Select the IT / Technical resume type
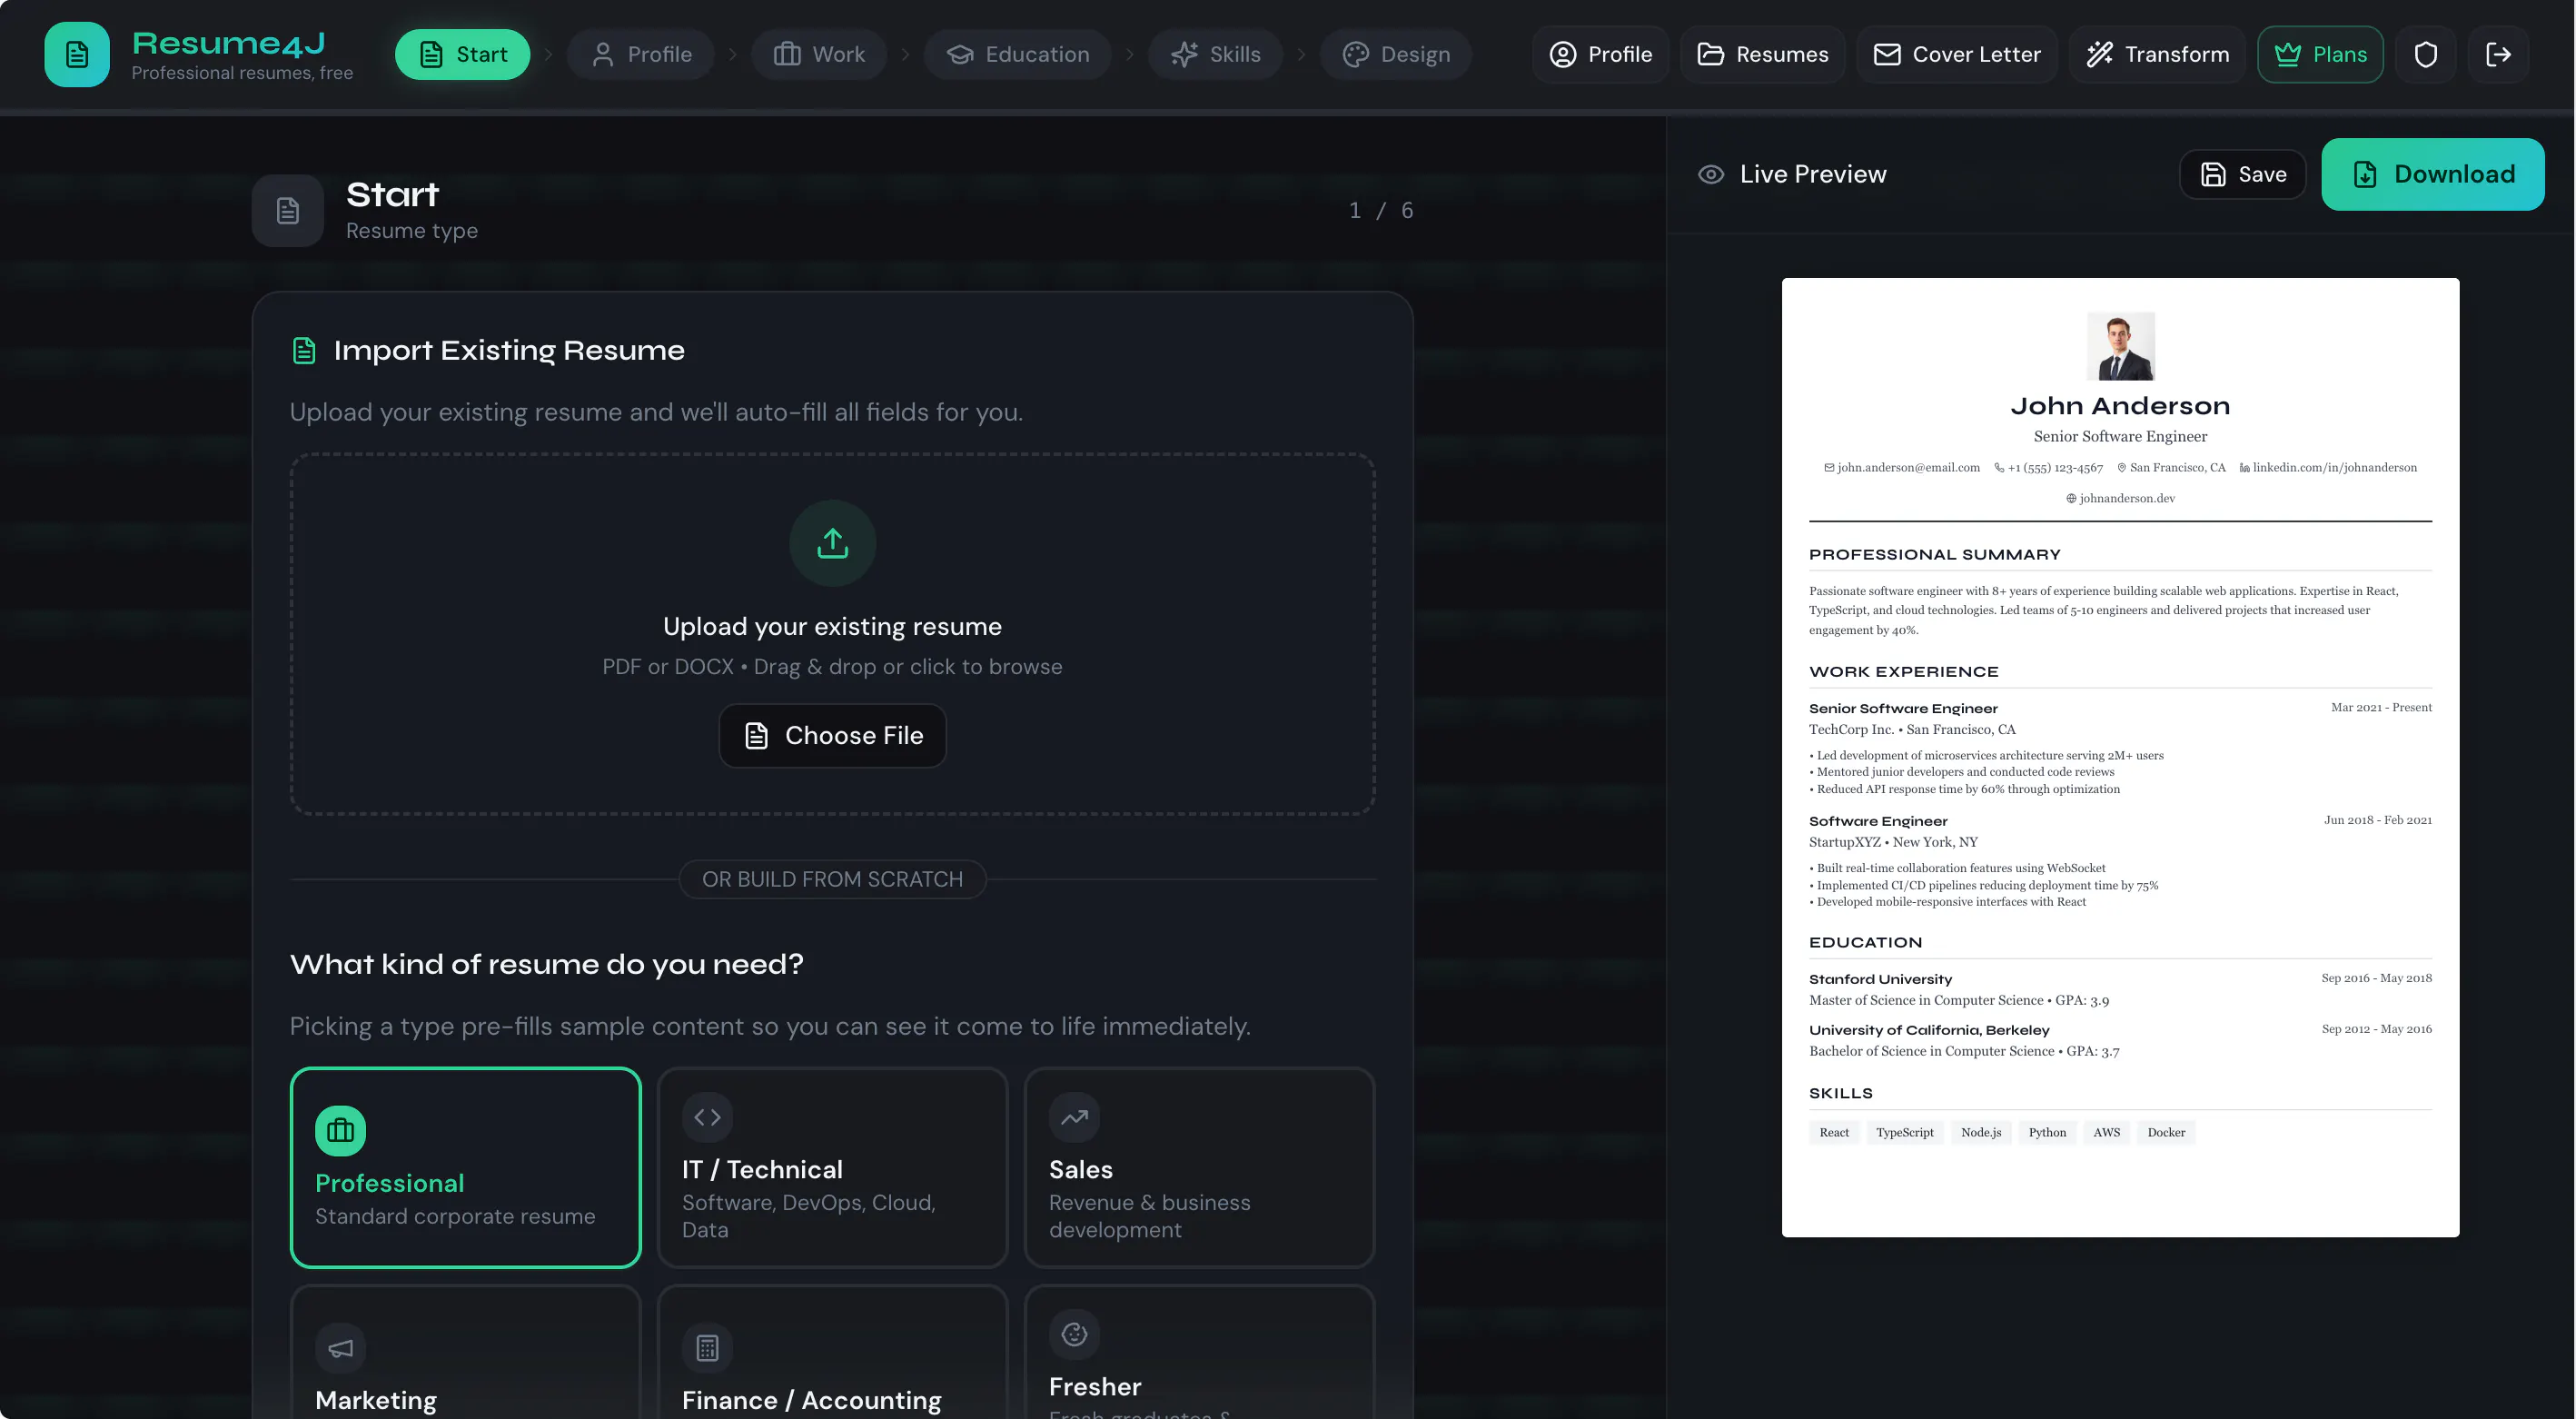The image size is (2576, 1419). click(x=832, y=1167)
